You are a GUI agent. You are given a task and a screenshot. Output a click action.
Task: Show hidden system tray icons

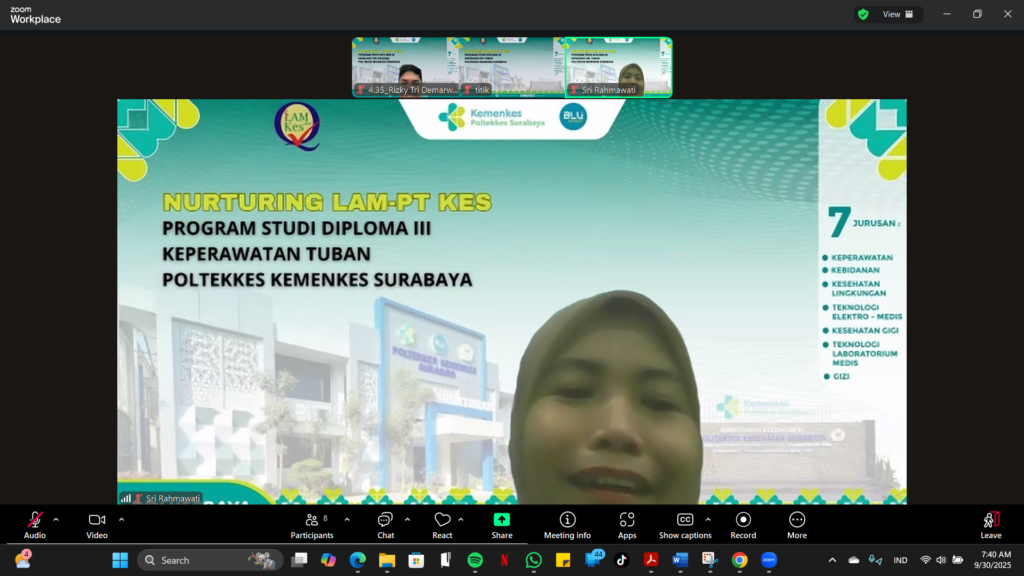(832, 560)
